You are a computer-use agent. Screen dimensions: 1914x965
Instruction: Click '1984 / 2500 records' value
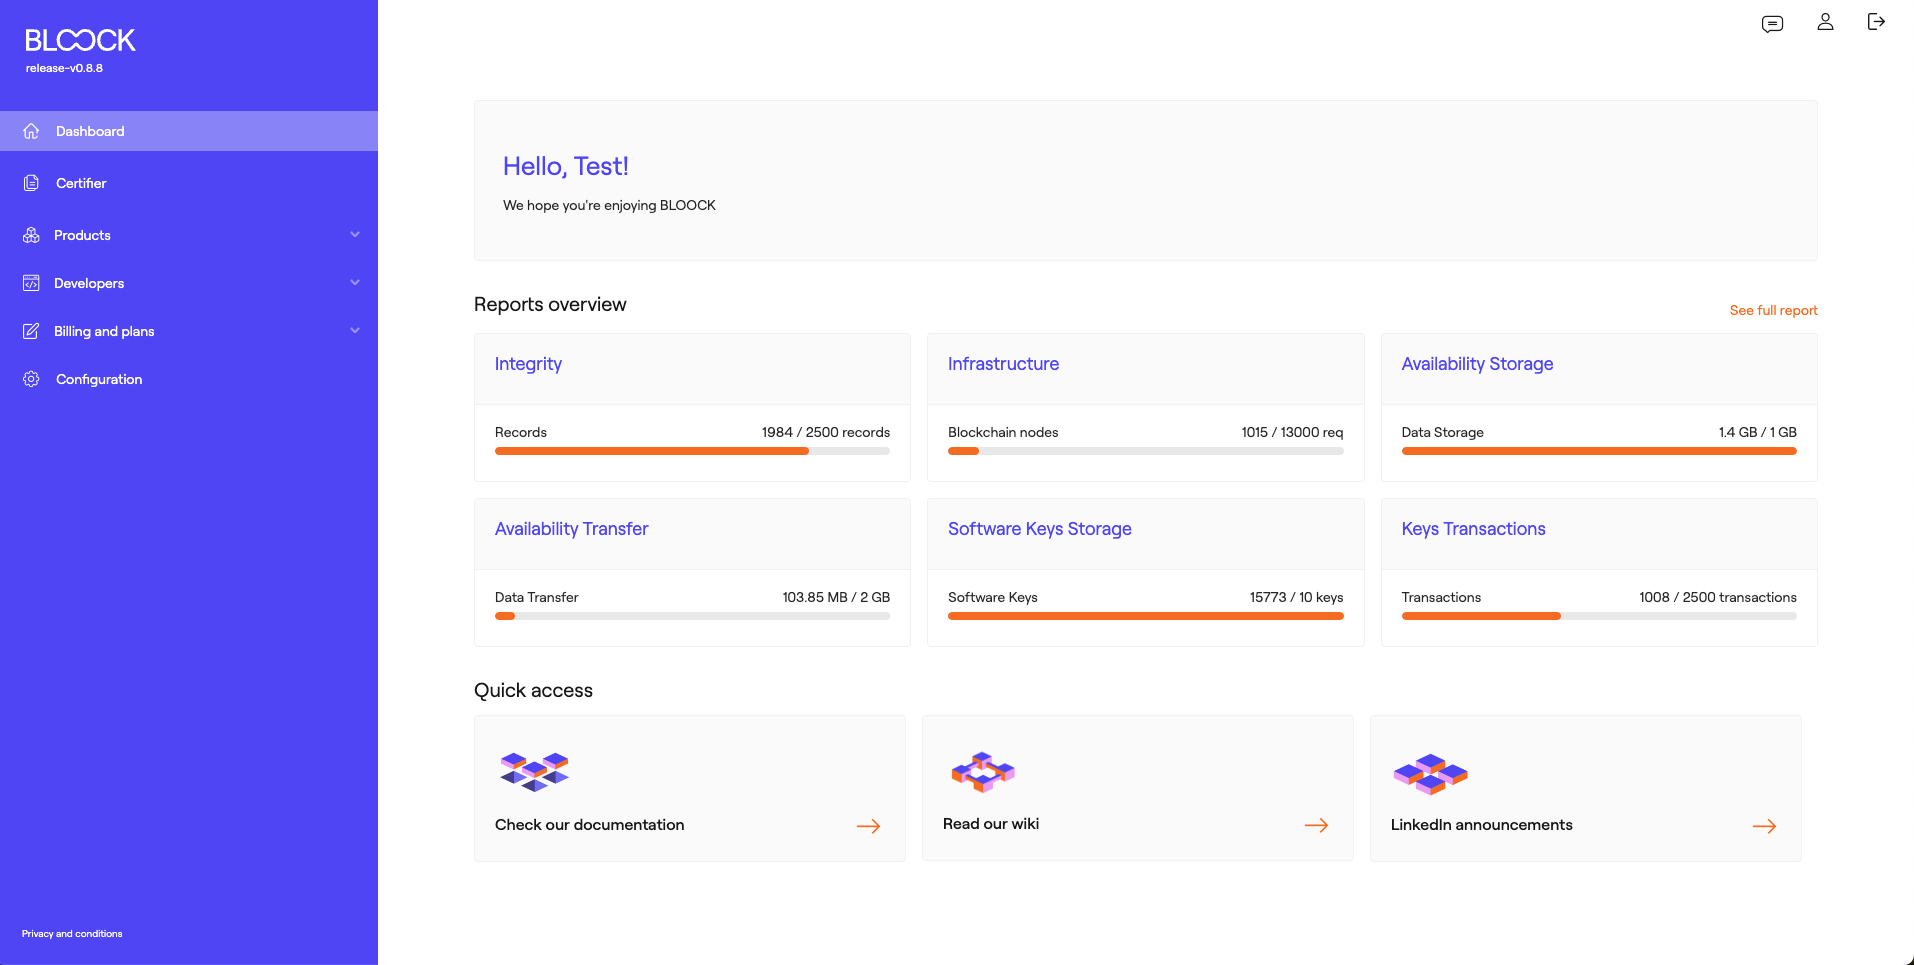(x=825, y=432)
